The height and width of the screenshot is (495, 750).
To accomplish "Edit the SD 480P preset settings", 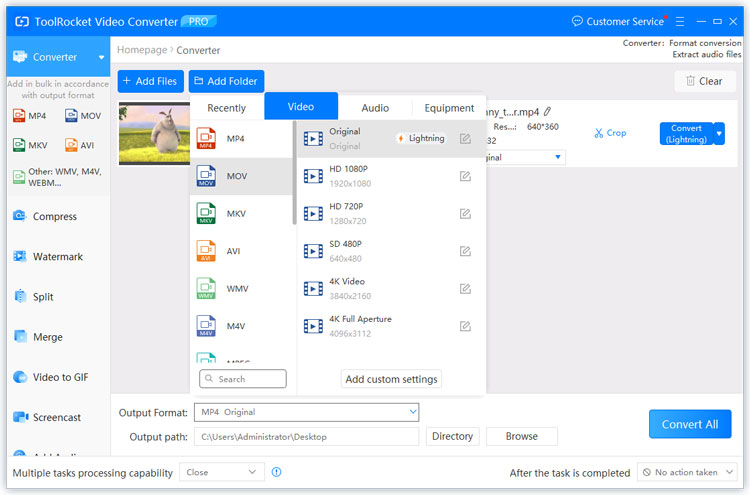I will coord(465,251).
